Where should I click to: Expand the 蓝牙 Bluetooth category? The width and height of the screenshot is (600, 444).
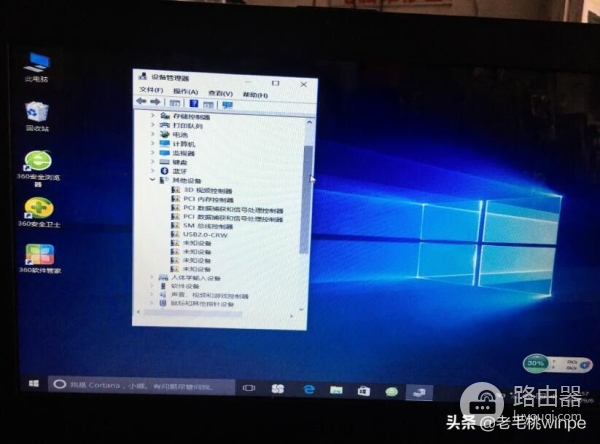pos(153,171)
